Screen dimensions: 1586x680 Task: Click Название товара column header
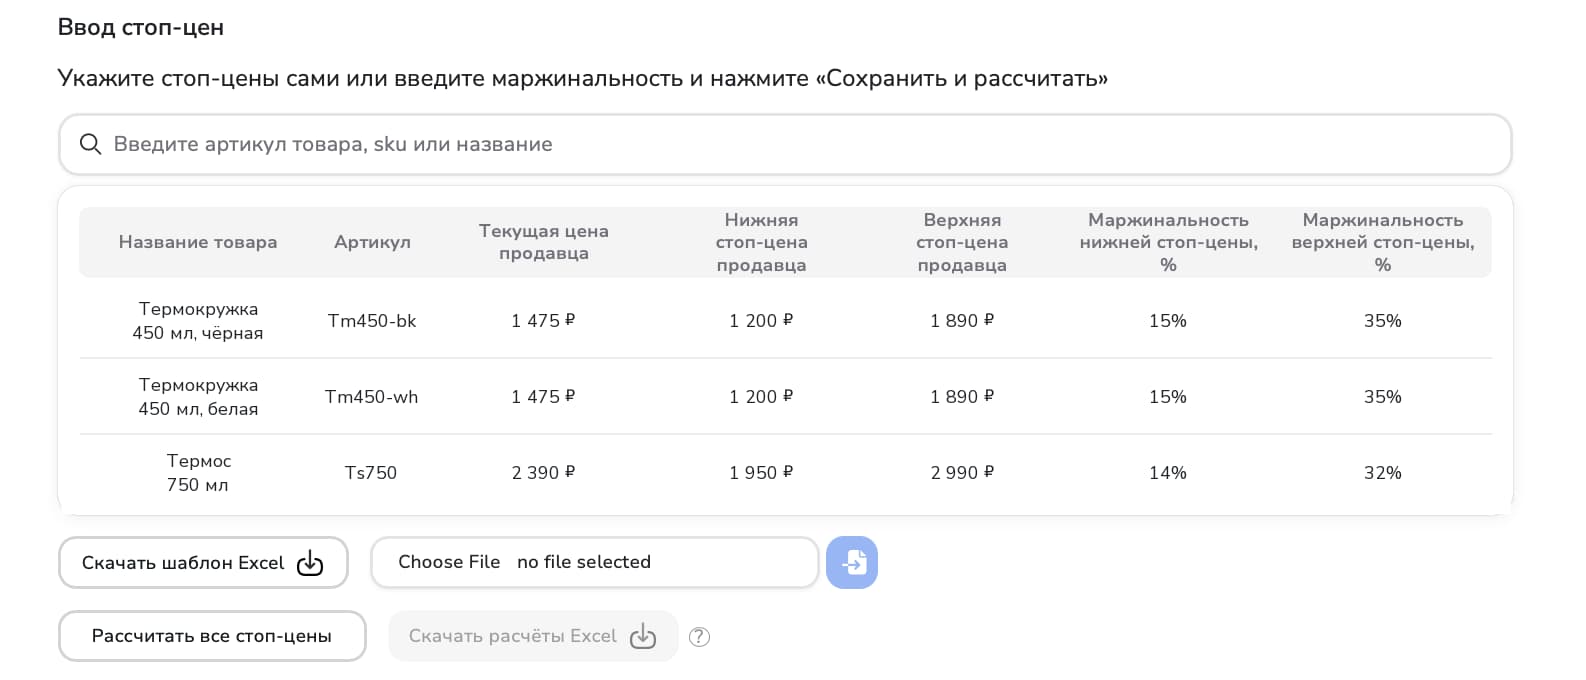tap(198, 242)
